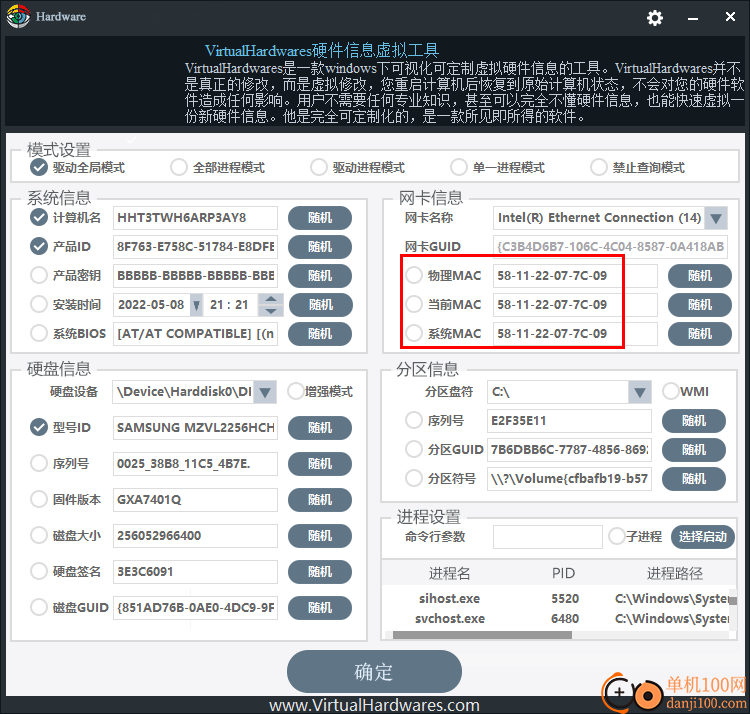Randomize the partition 序列号
The height and width of the screenshot is (714, 750).
point(694,421)
